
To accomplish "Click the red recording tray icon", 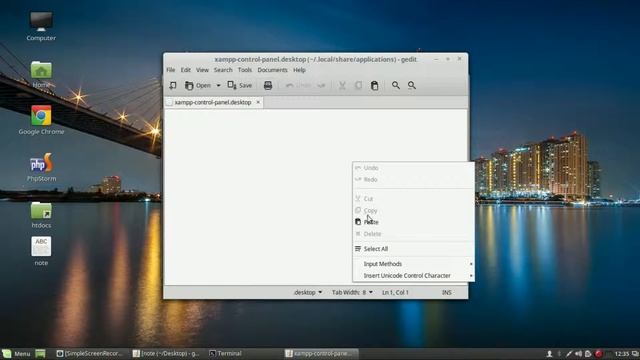I will [x=598, y=353].
